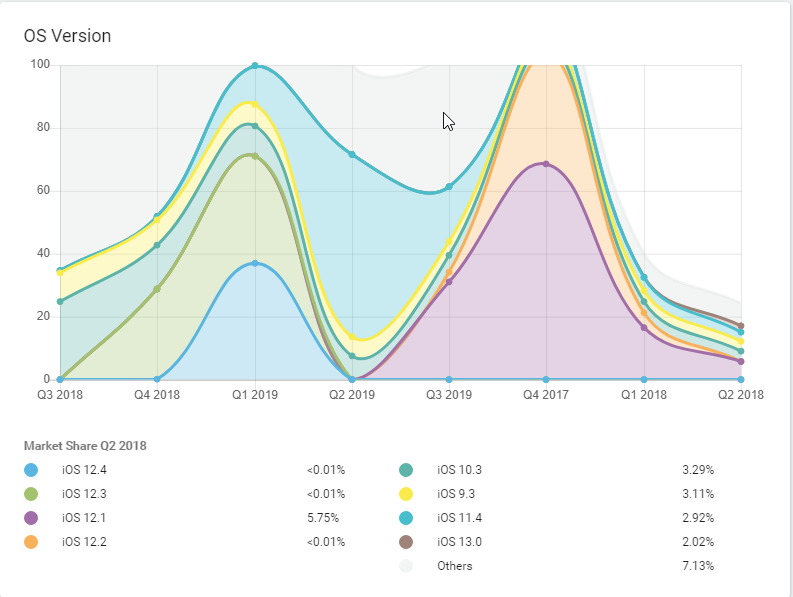Select the iOS 11.4 peak point at Q1 2019
The height and width of the screenshot is (597, 793).
(x=255, y=66)
